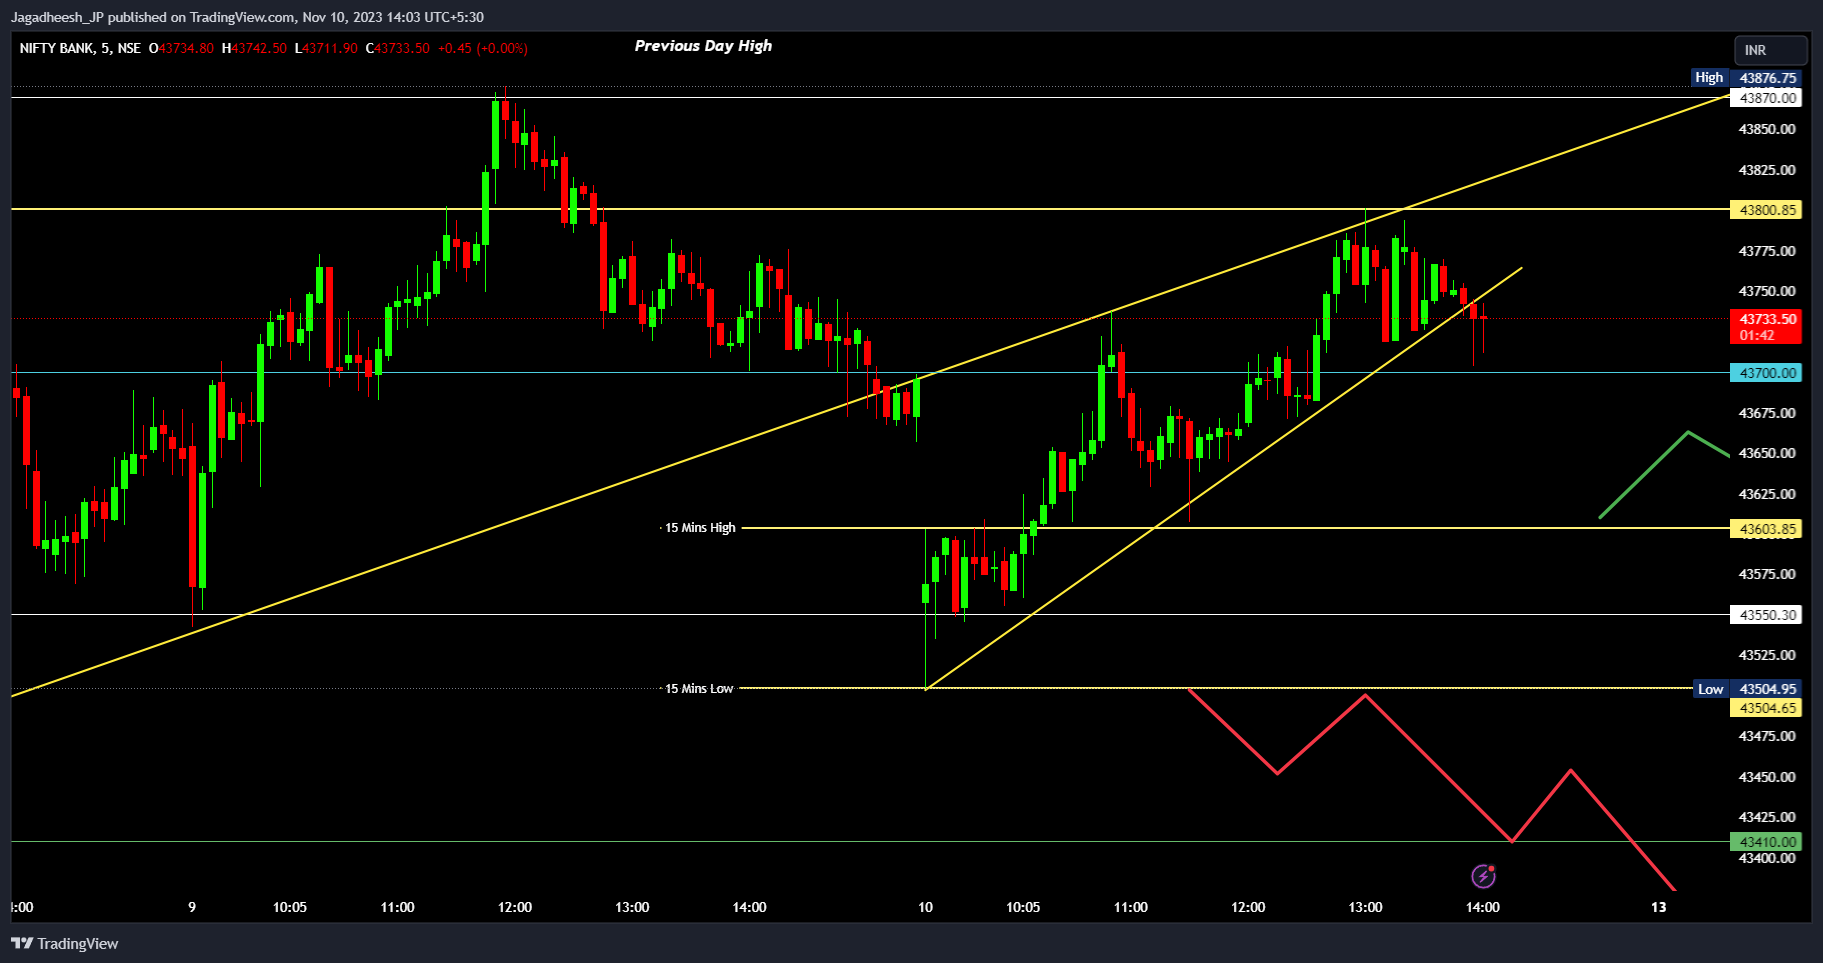
Task: Click the date marker 10 on time axis
Action: [926, 907]
